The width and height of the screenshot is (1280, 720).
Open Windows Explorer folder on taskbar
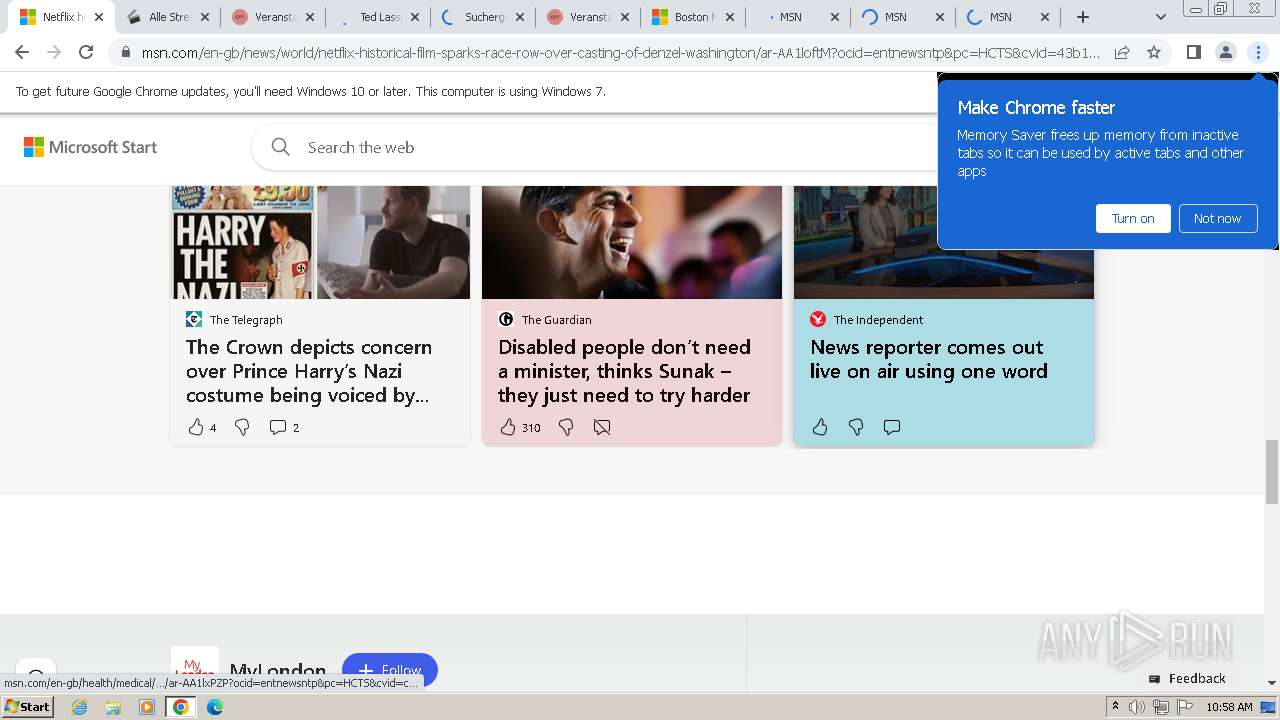coord(113,707)
